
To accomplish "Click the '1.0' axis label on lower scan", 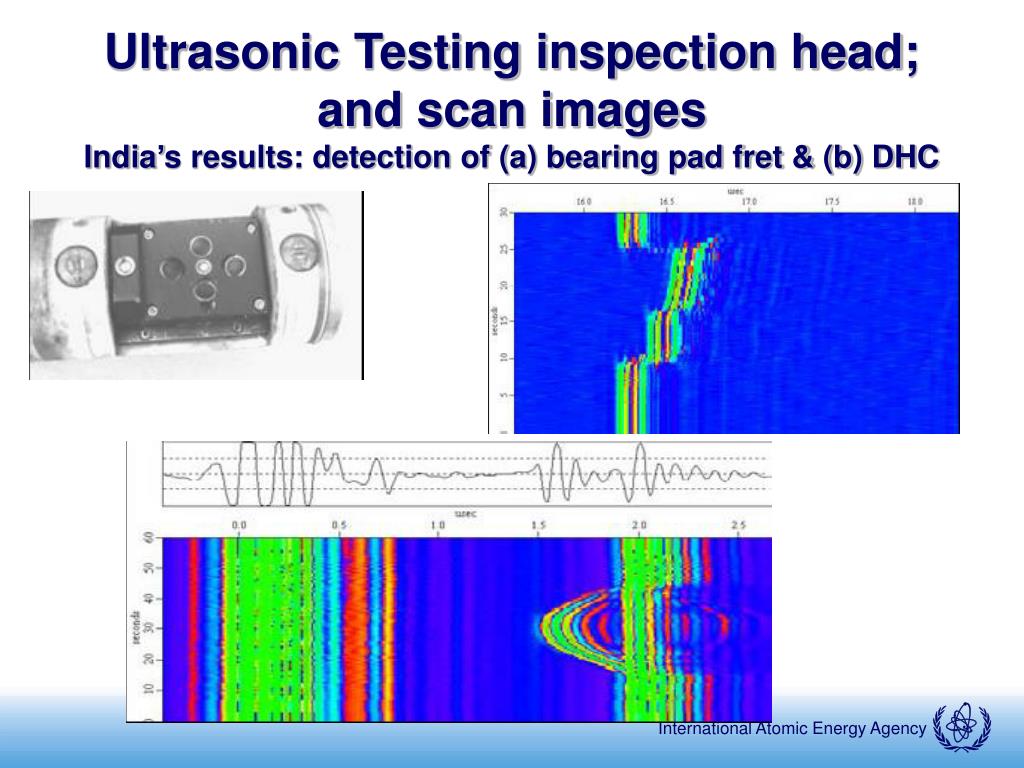I will pos(438,525).
